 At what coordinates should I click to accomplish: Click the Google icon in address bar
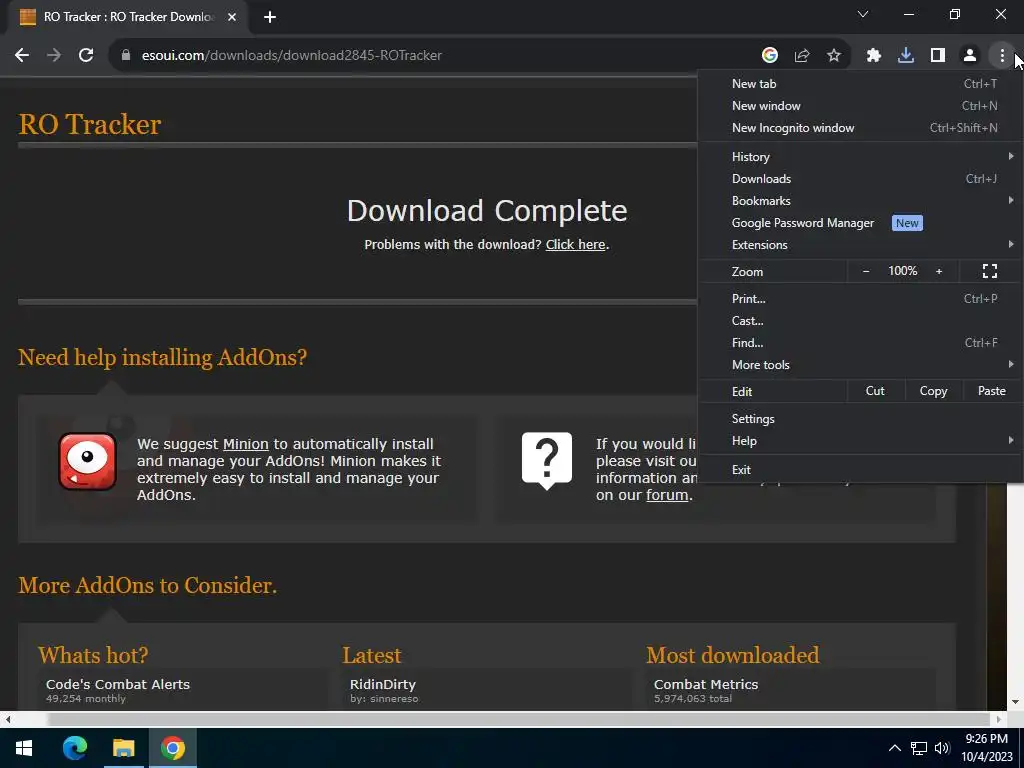pos(770,56)
